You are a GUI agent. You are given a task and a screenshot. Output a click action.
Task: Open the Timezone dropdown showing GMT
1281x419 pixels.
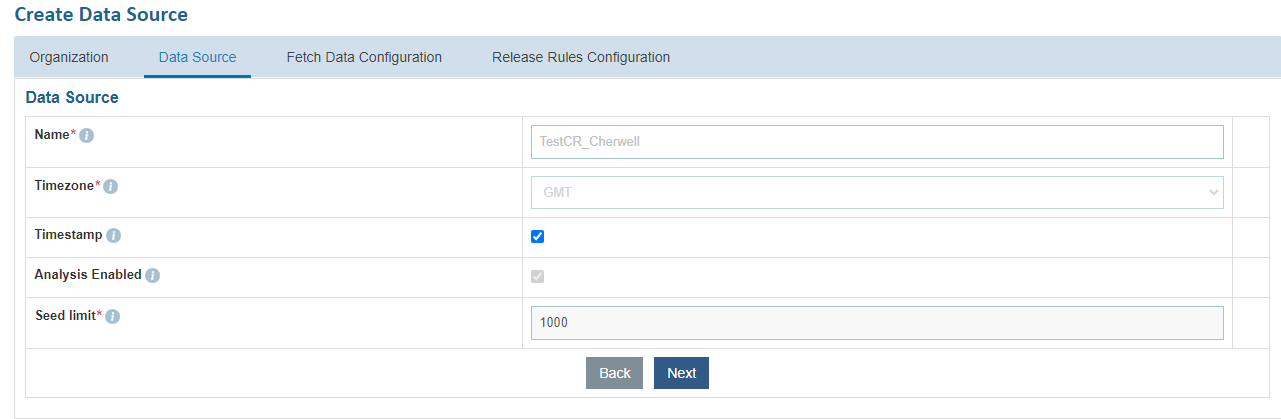tap(876, 192)
